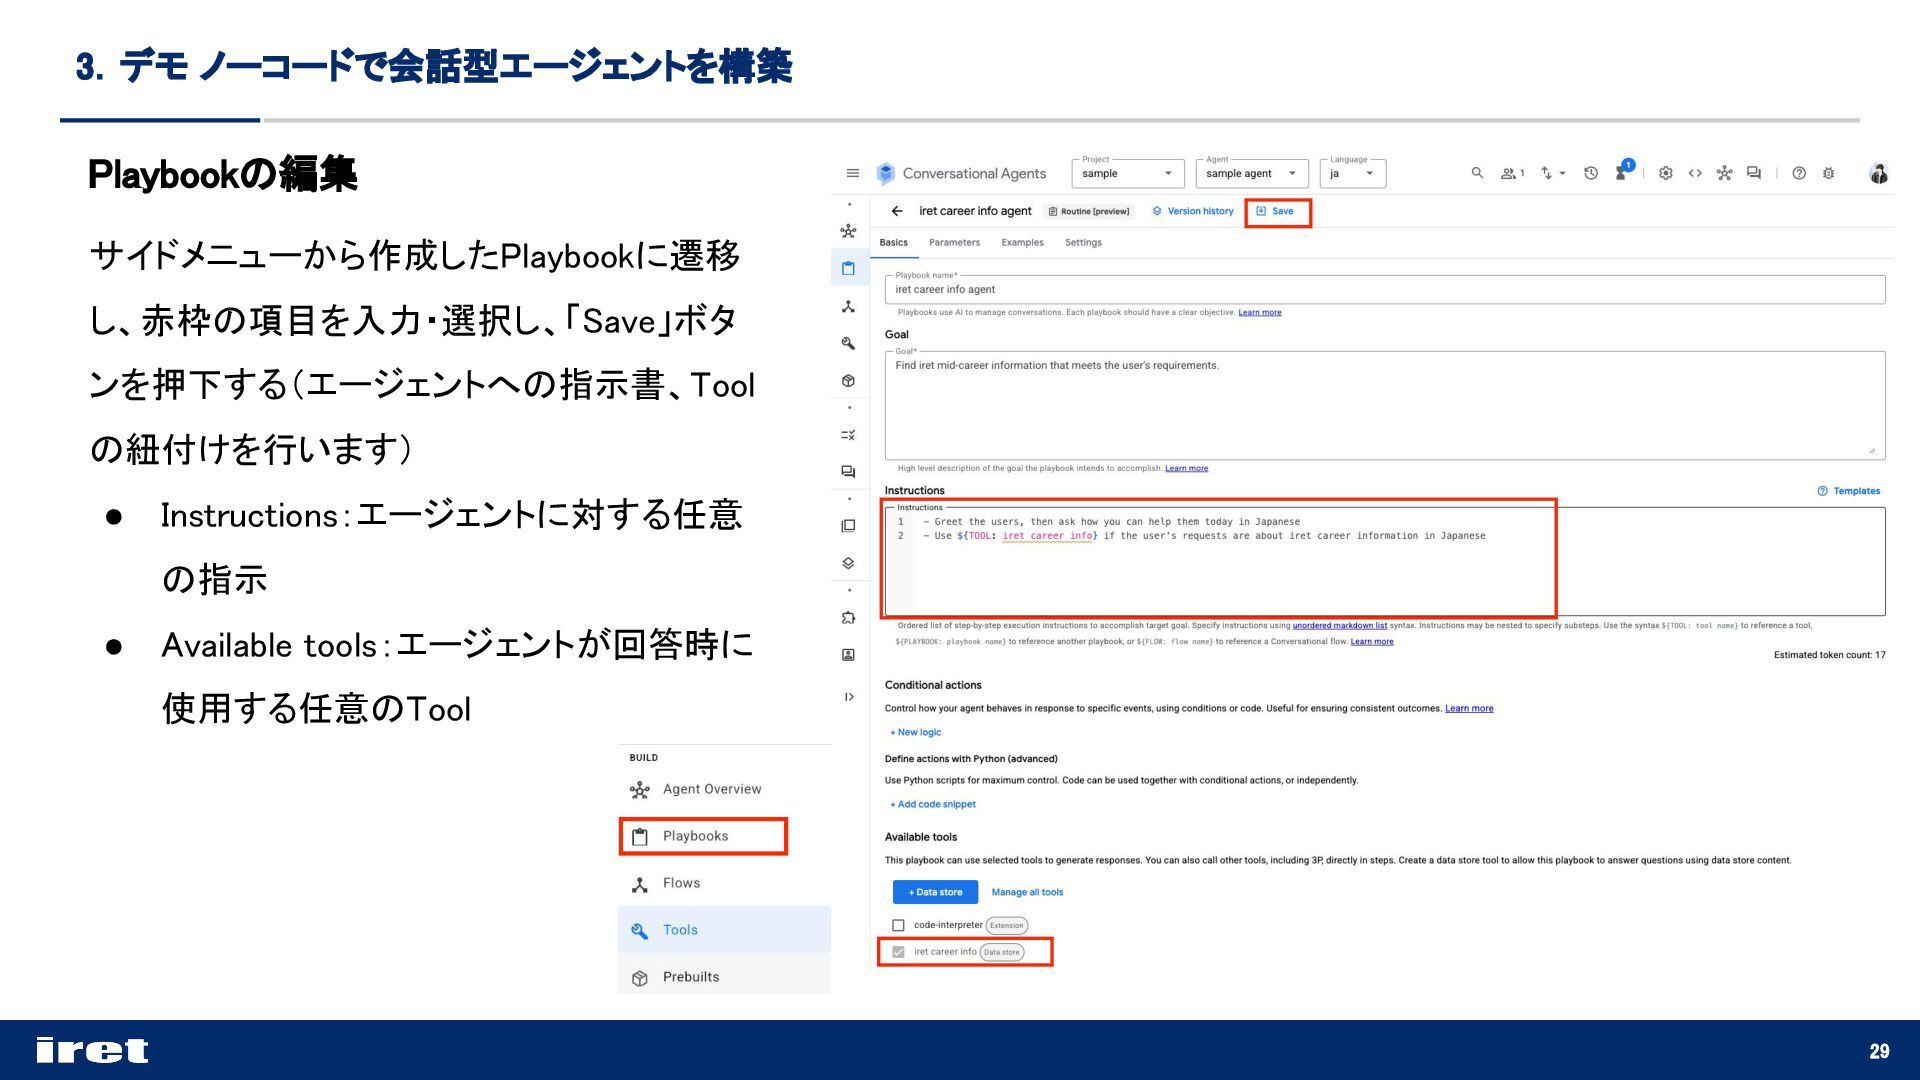Click the Save button
This screenshot has width=1920, height=1080.
(x=1276, y=211)
